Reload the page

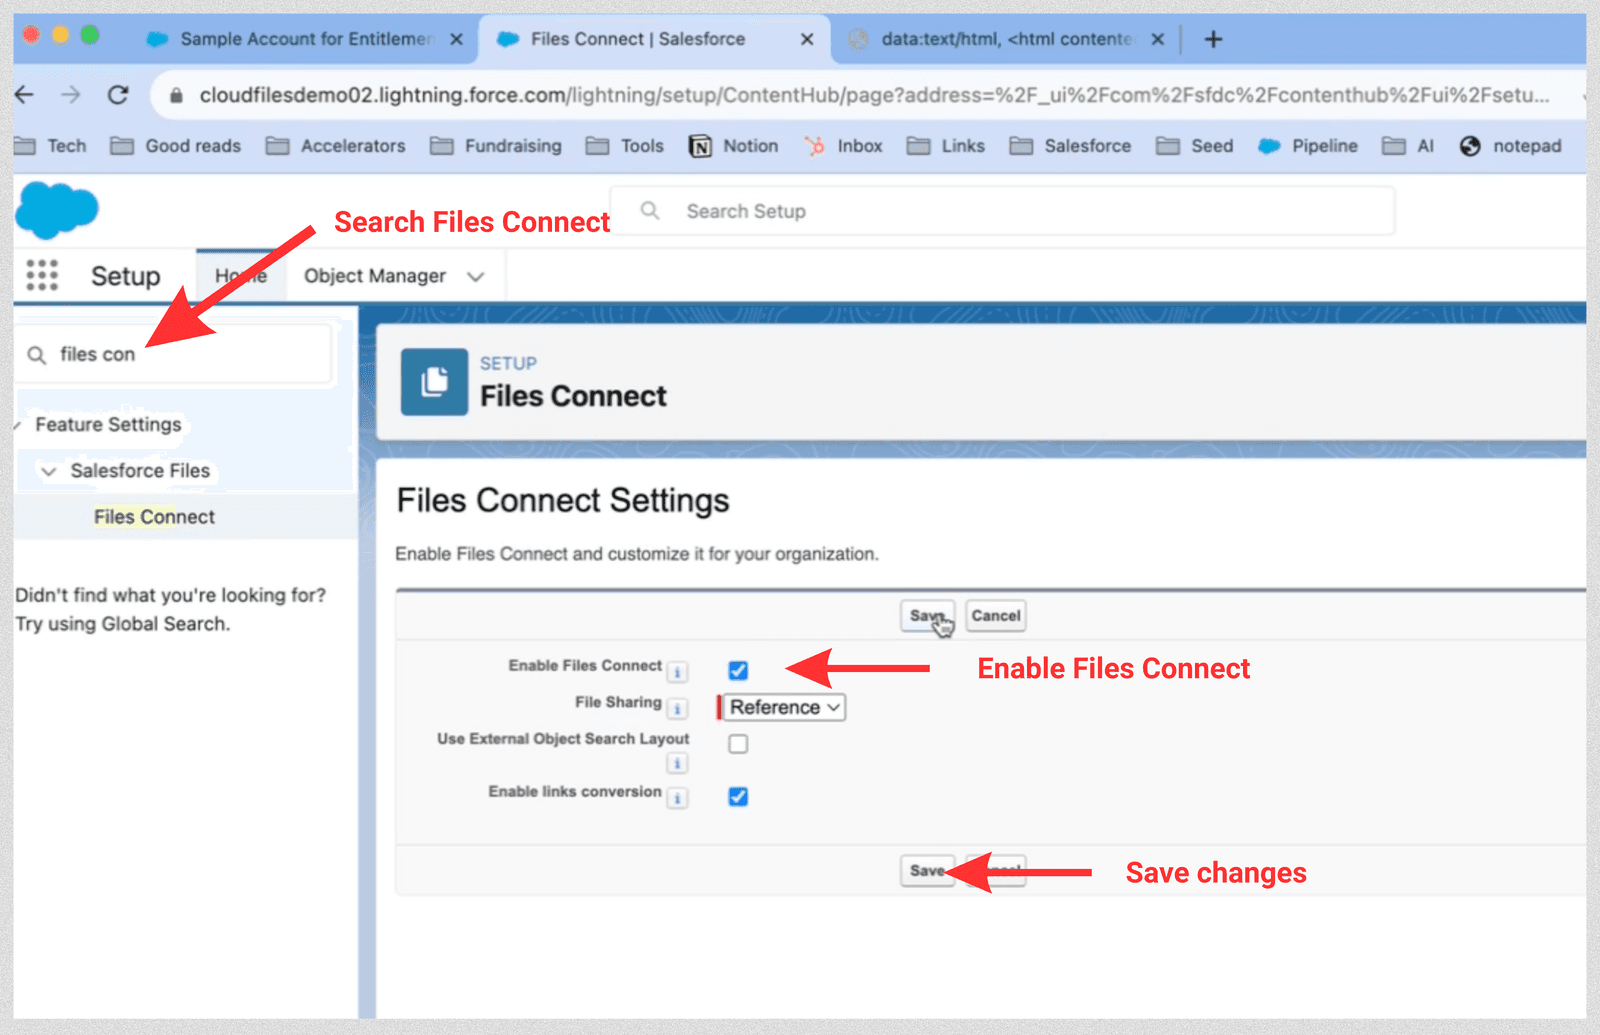point(117,95)
